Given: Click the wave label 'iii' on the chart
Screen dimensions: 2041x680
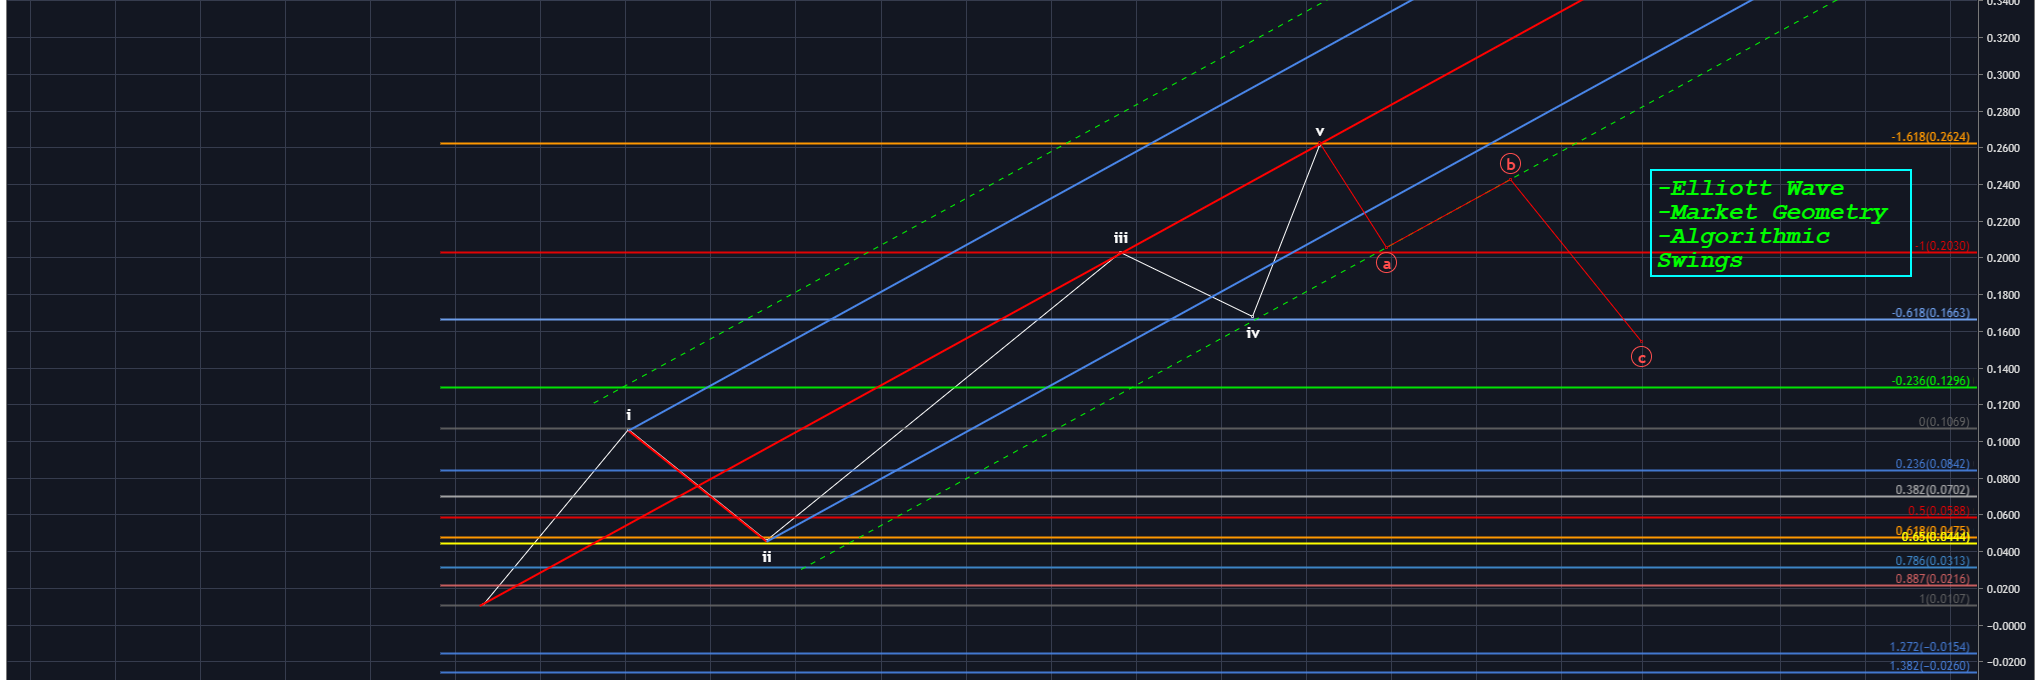Looking at the screenshot, I should click(x=1121, y=238).
